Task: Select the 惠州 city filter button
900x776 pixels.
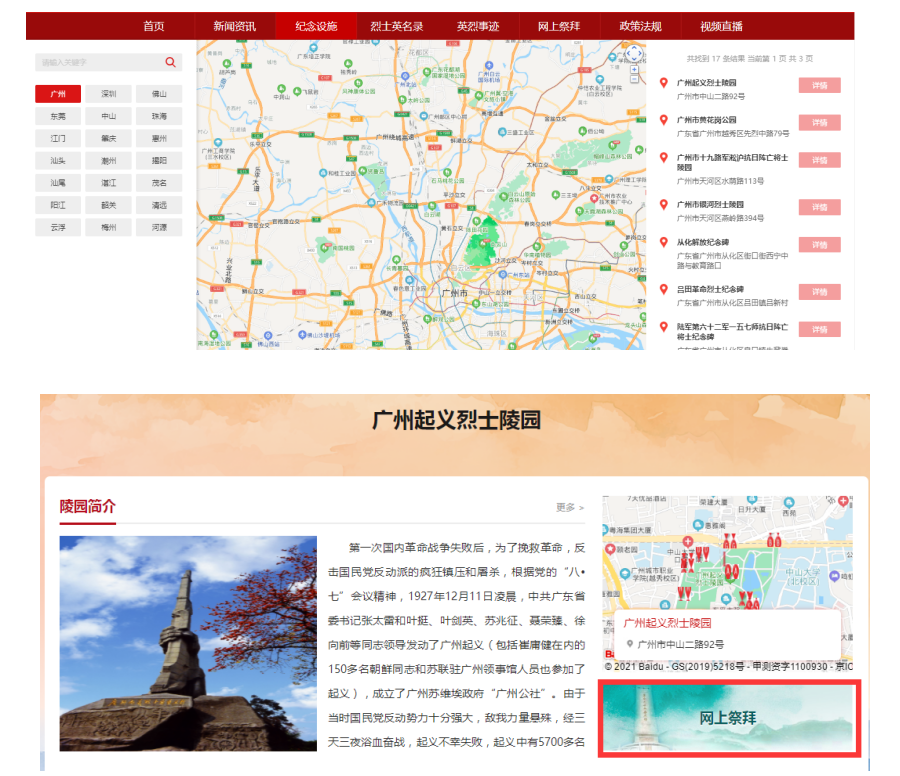Action: click(159, 138)
